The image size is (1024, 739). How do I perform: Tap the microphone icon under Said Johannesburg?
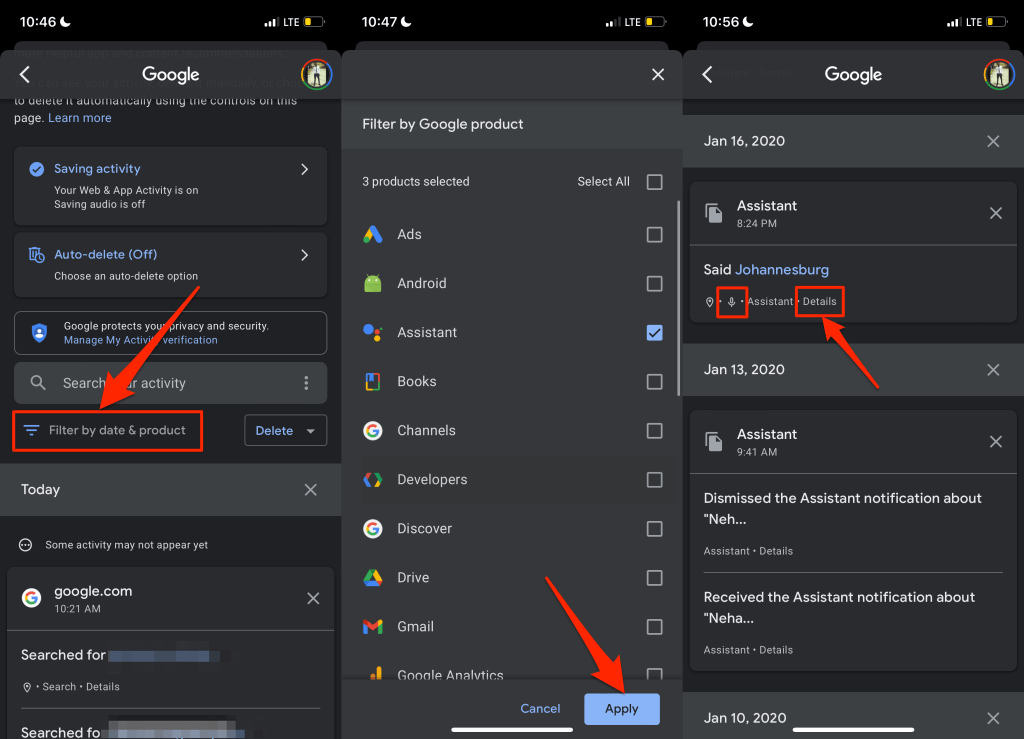tap(732, 302)
